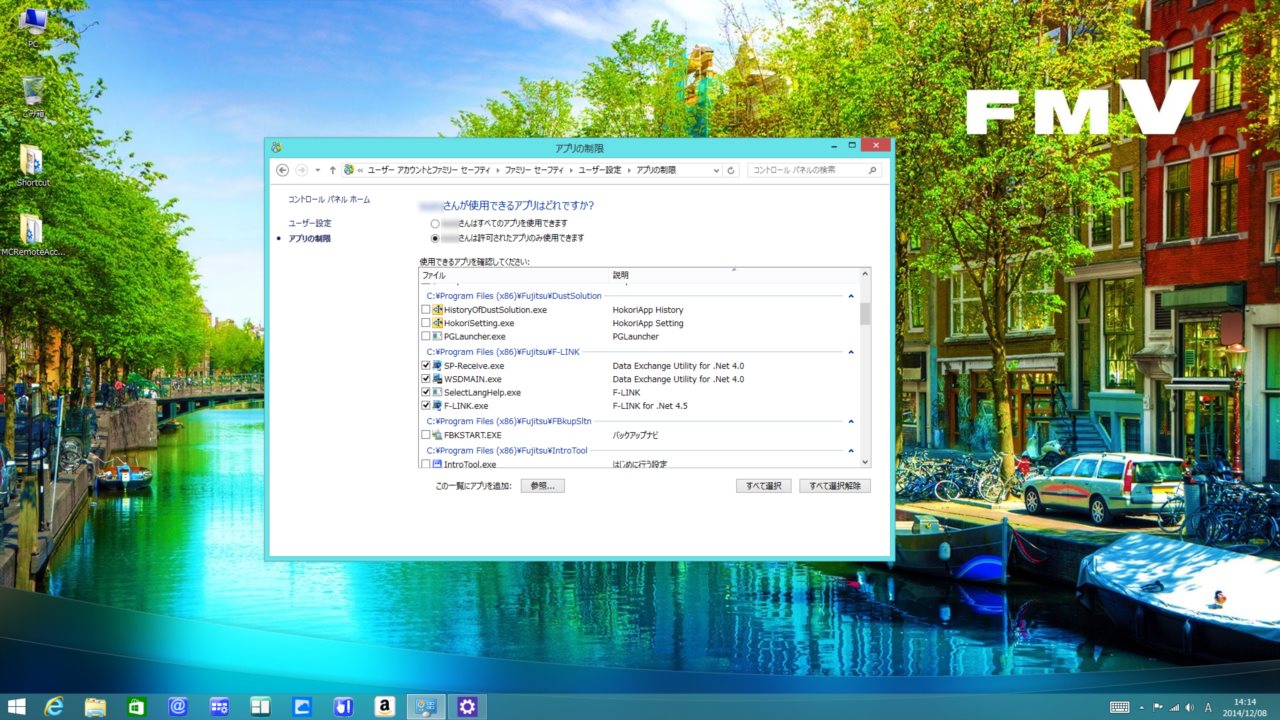Open the address bar history dropdown
The image size is (1280, 720).
pos(715,170)
